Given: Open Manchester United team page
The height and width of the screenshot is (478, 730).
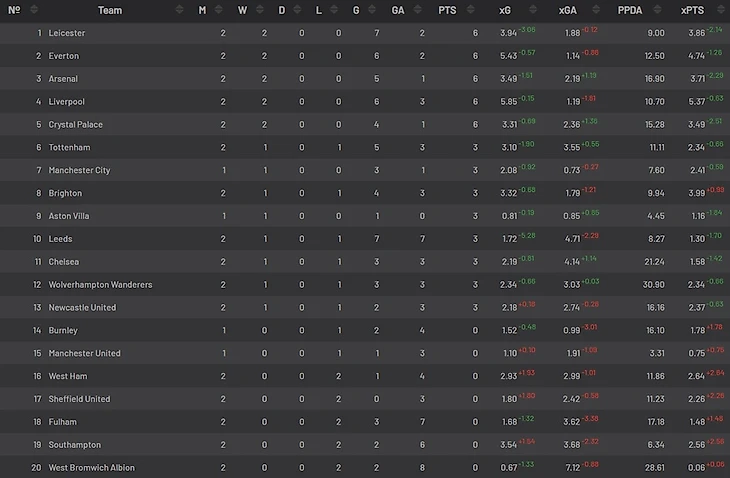Looking at the screenshot, I should 85,353.
